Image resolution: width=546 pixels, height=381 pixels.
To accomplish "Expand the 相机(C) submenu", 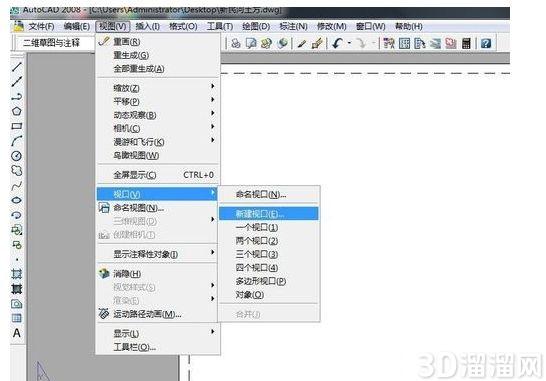I will click(x=158, y=128).
